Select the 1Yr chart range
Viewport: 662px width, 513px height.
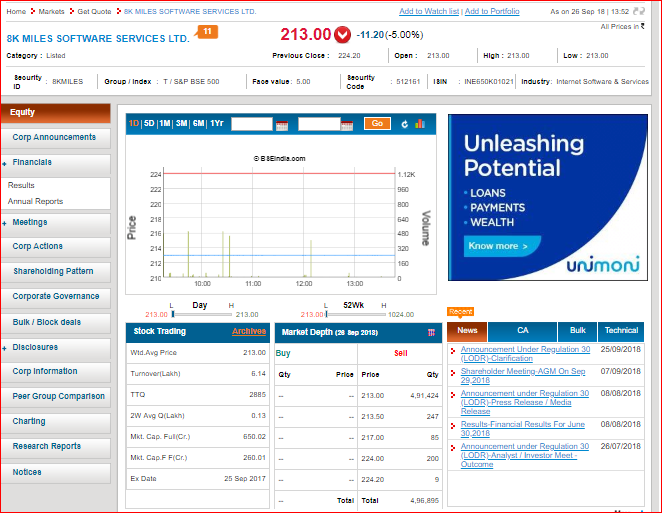[x=216, y=124]
